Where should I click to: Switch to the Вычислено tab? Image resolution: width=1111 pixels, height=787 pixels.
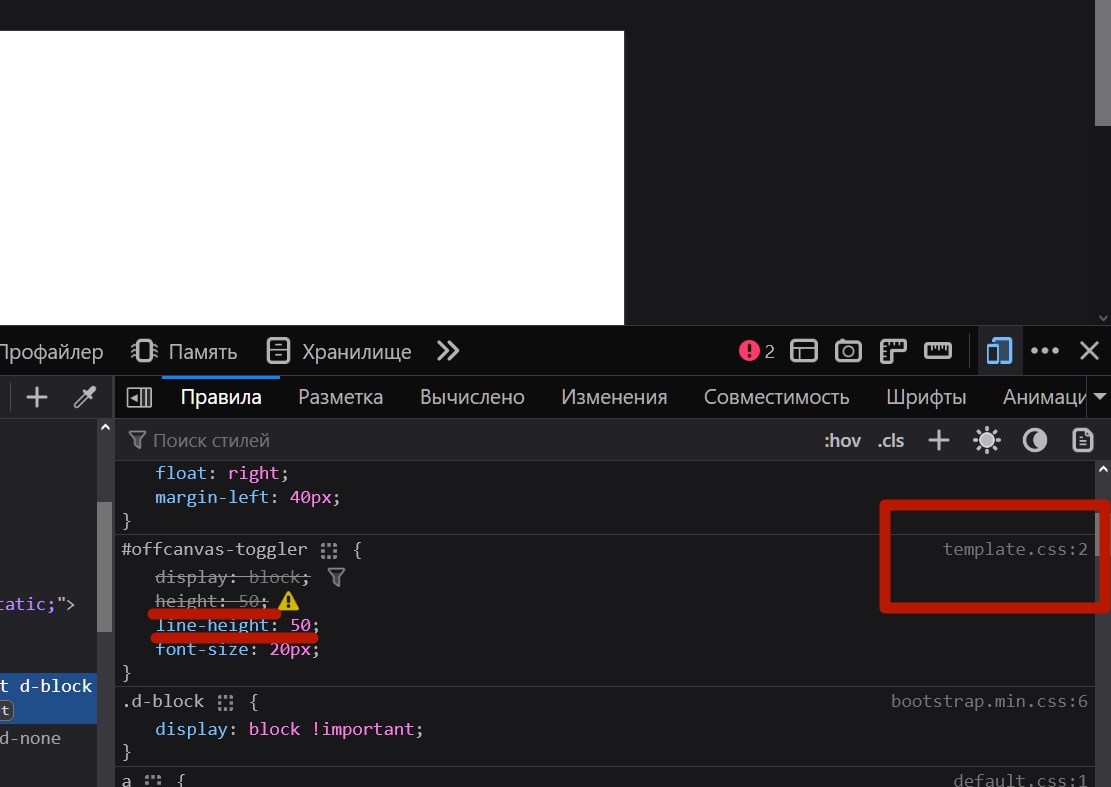(472, 398)
